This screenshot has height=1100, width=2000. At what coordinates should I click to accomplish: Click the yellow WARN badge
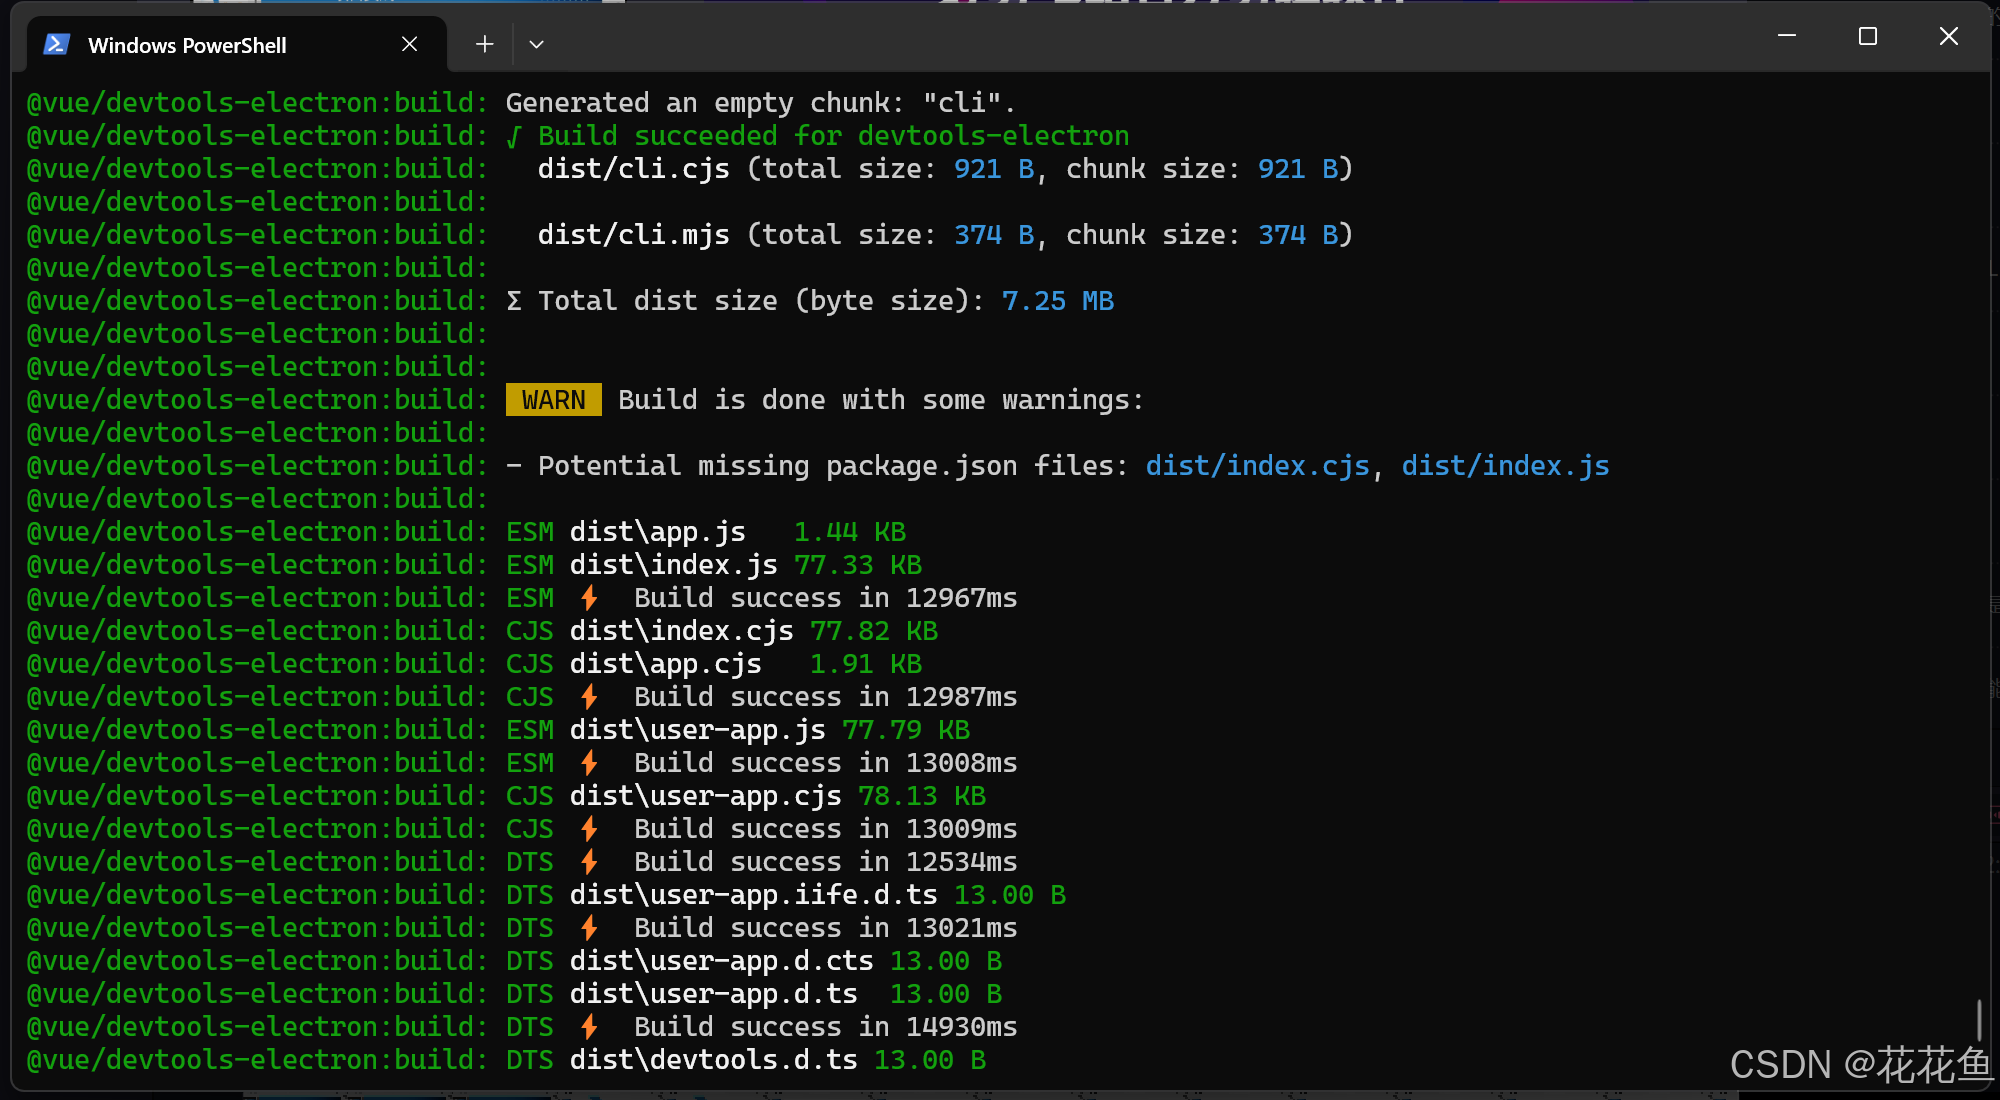point(553,400)
